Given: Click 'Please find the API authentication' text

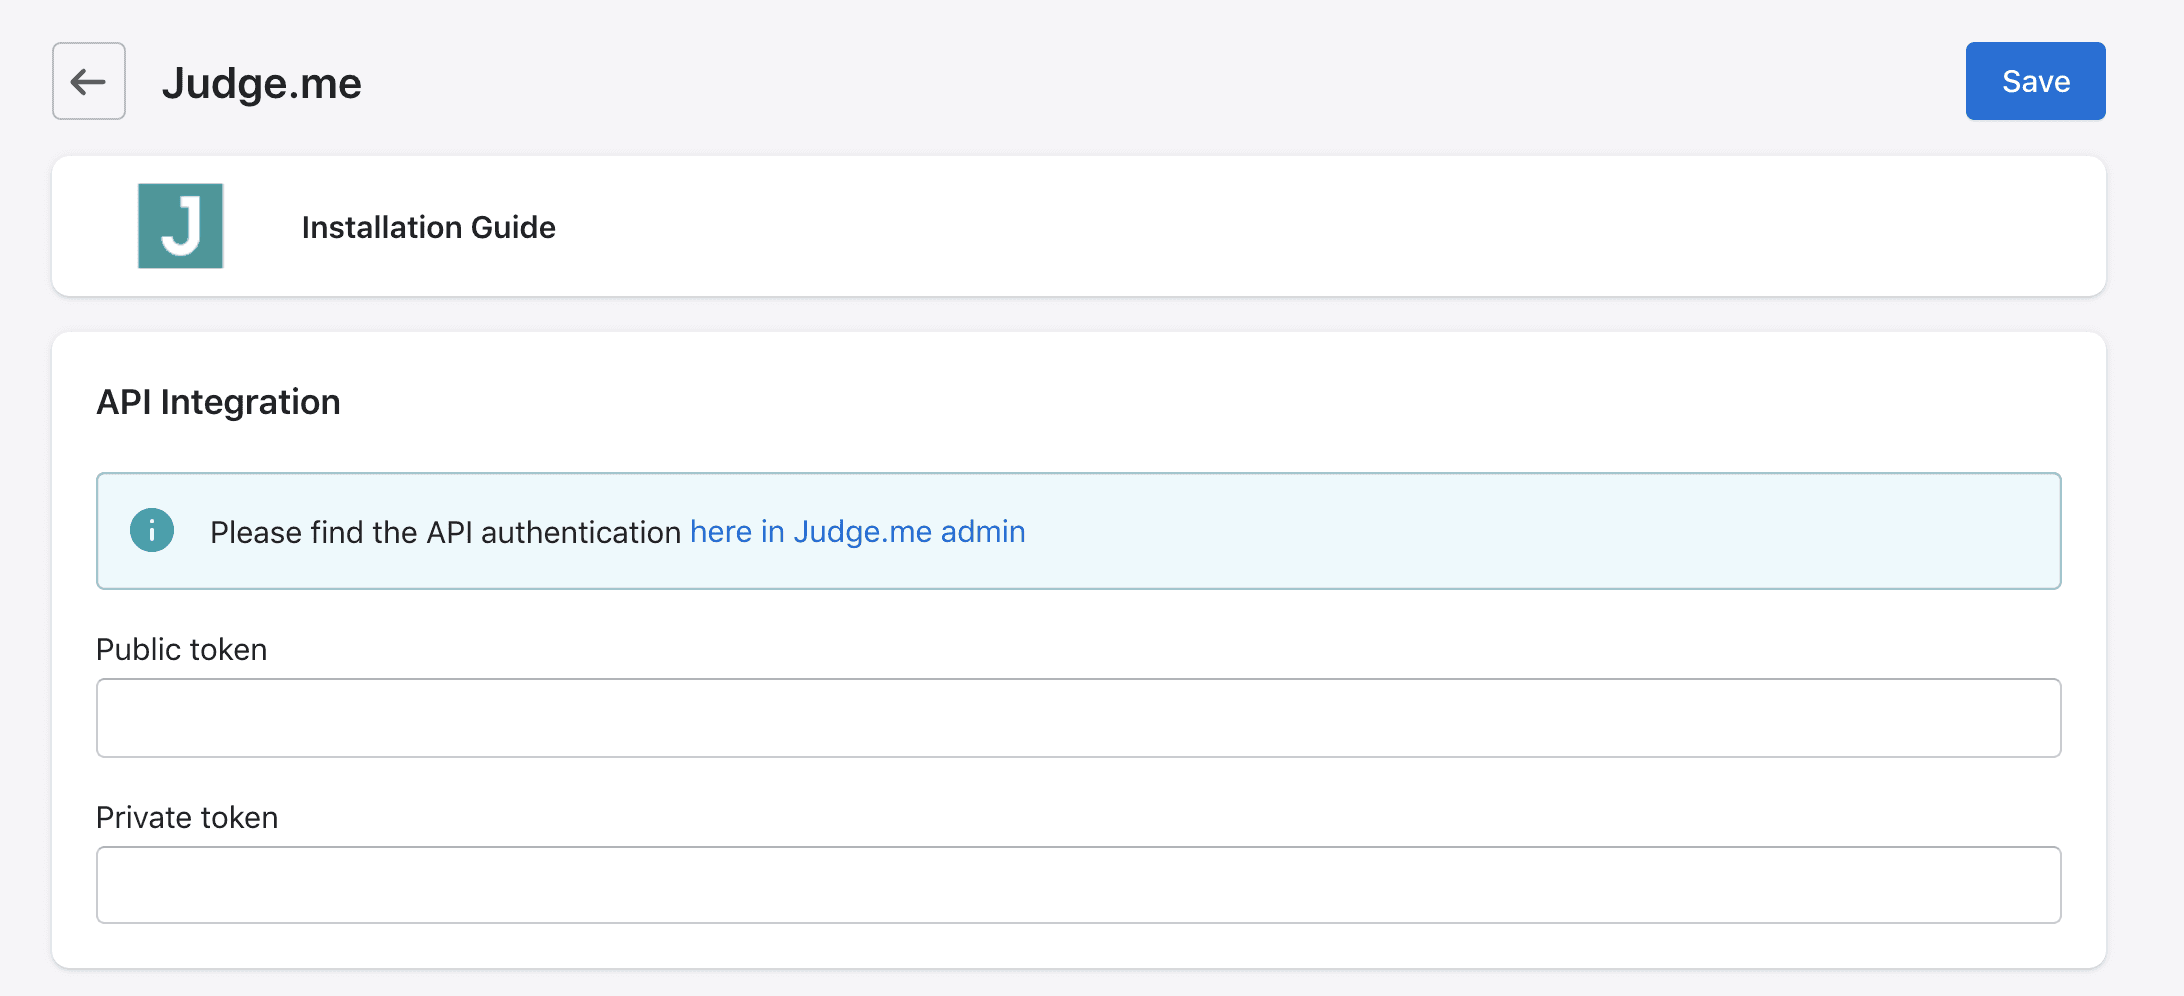Looking at the screenshot, I should pos(445,532).
